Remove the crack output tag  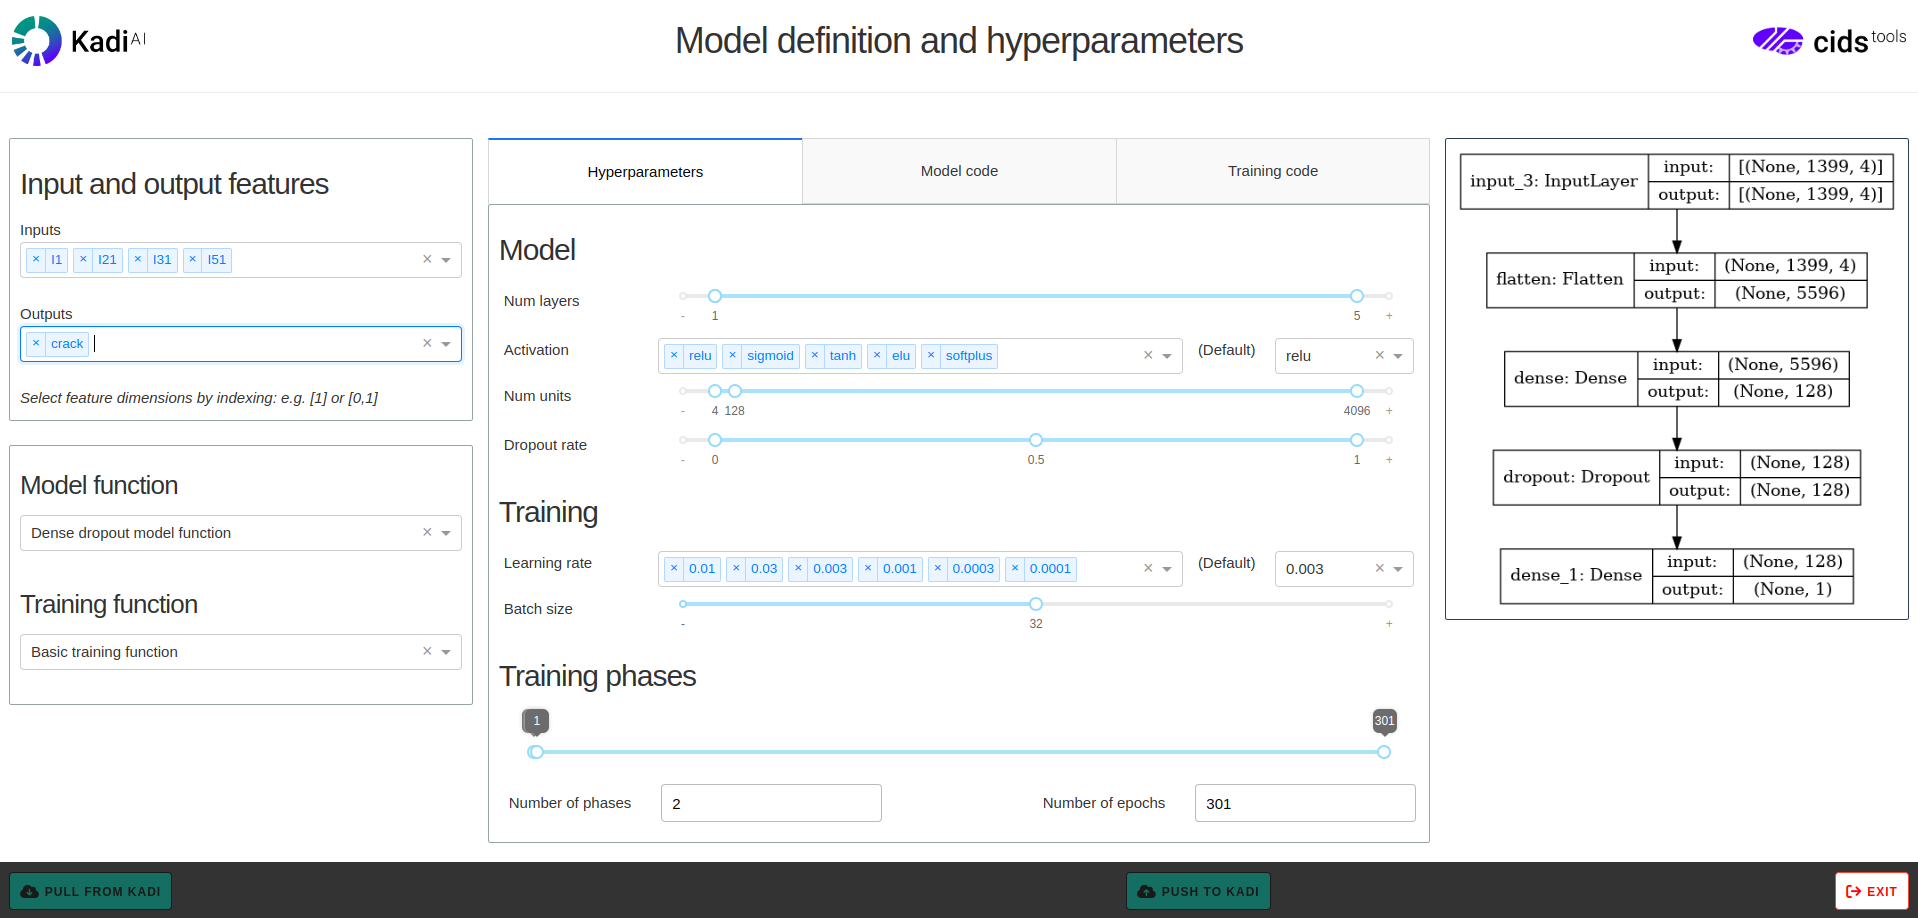[x=36, y=344]
